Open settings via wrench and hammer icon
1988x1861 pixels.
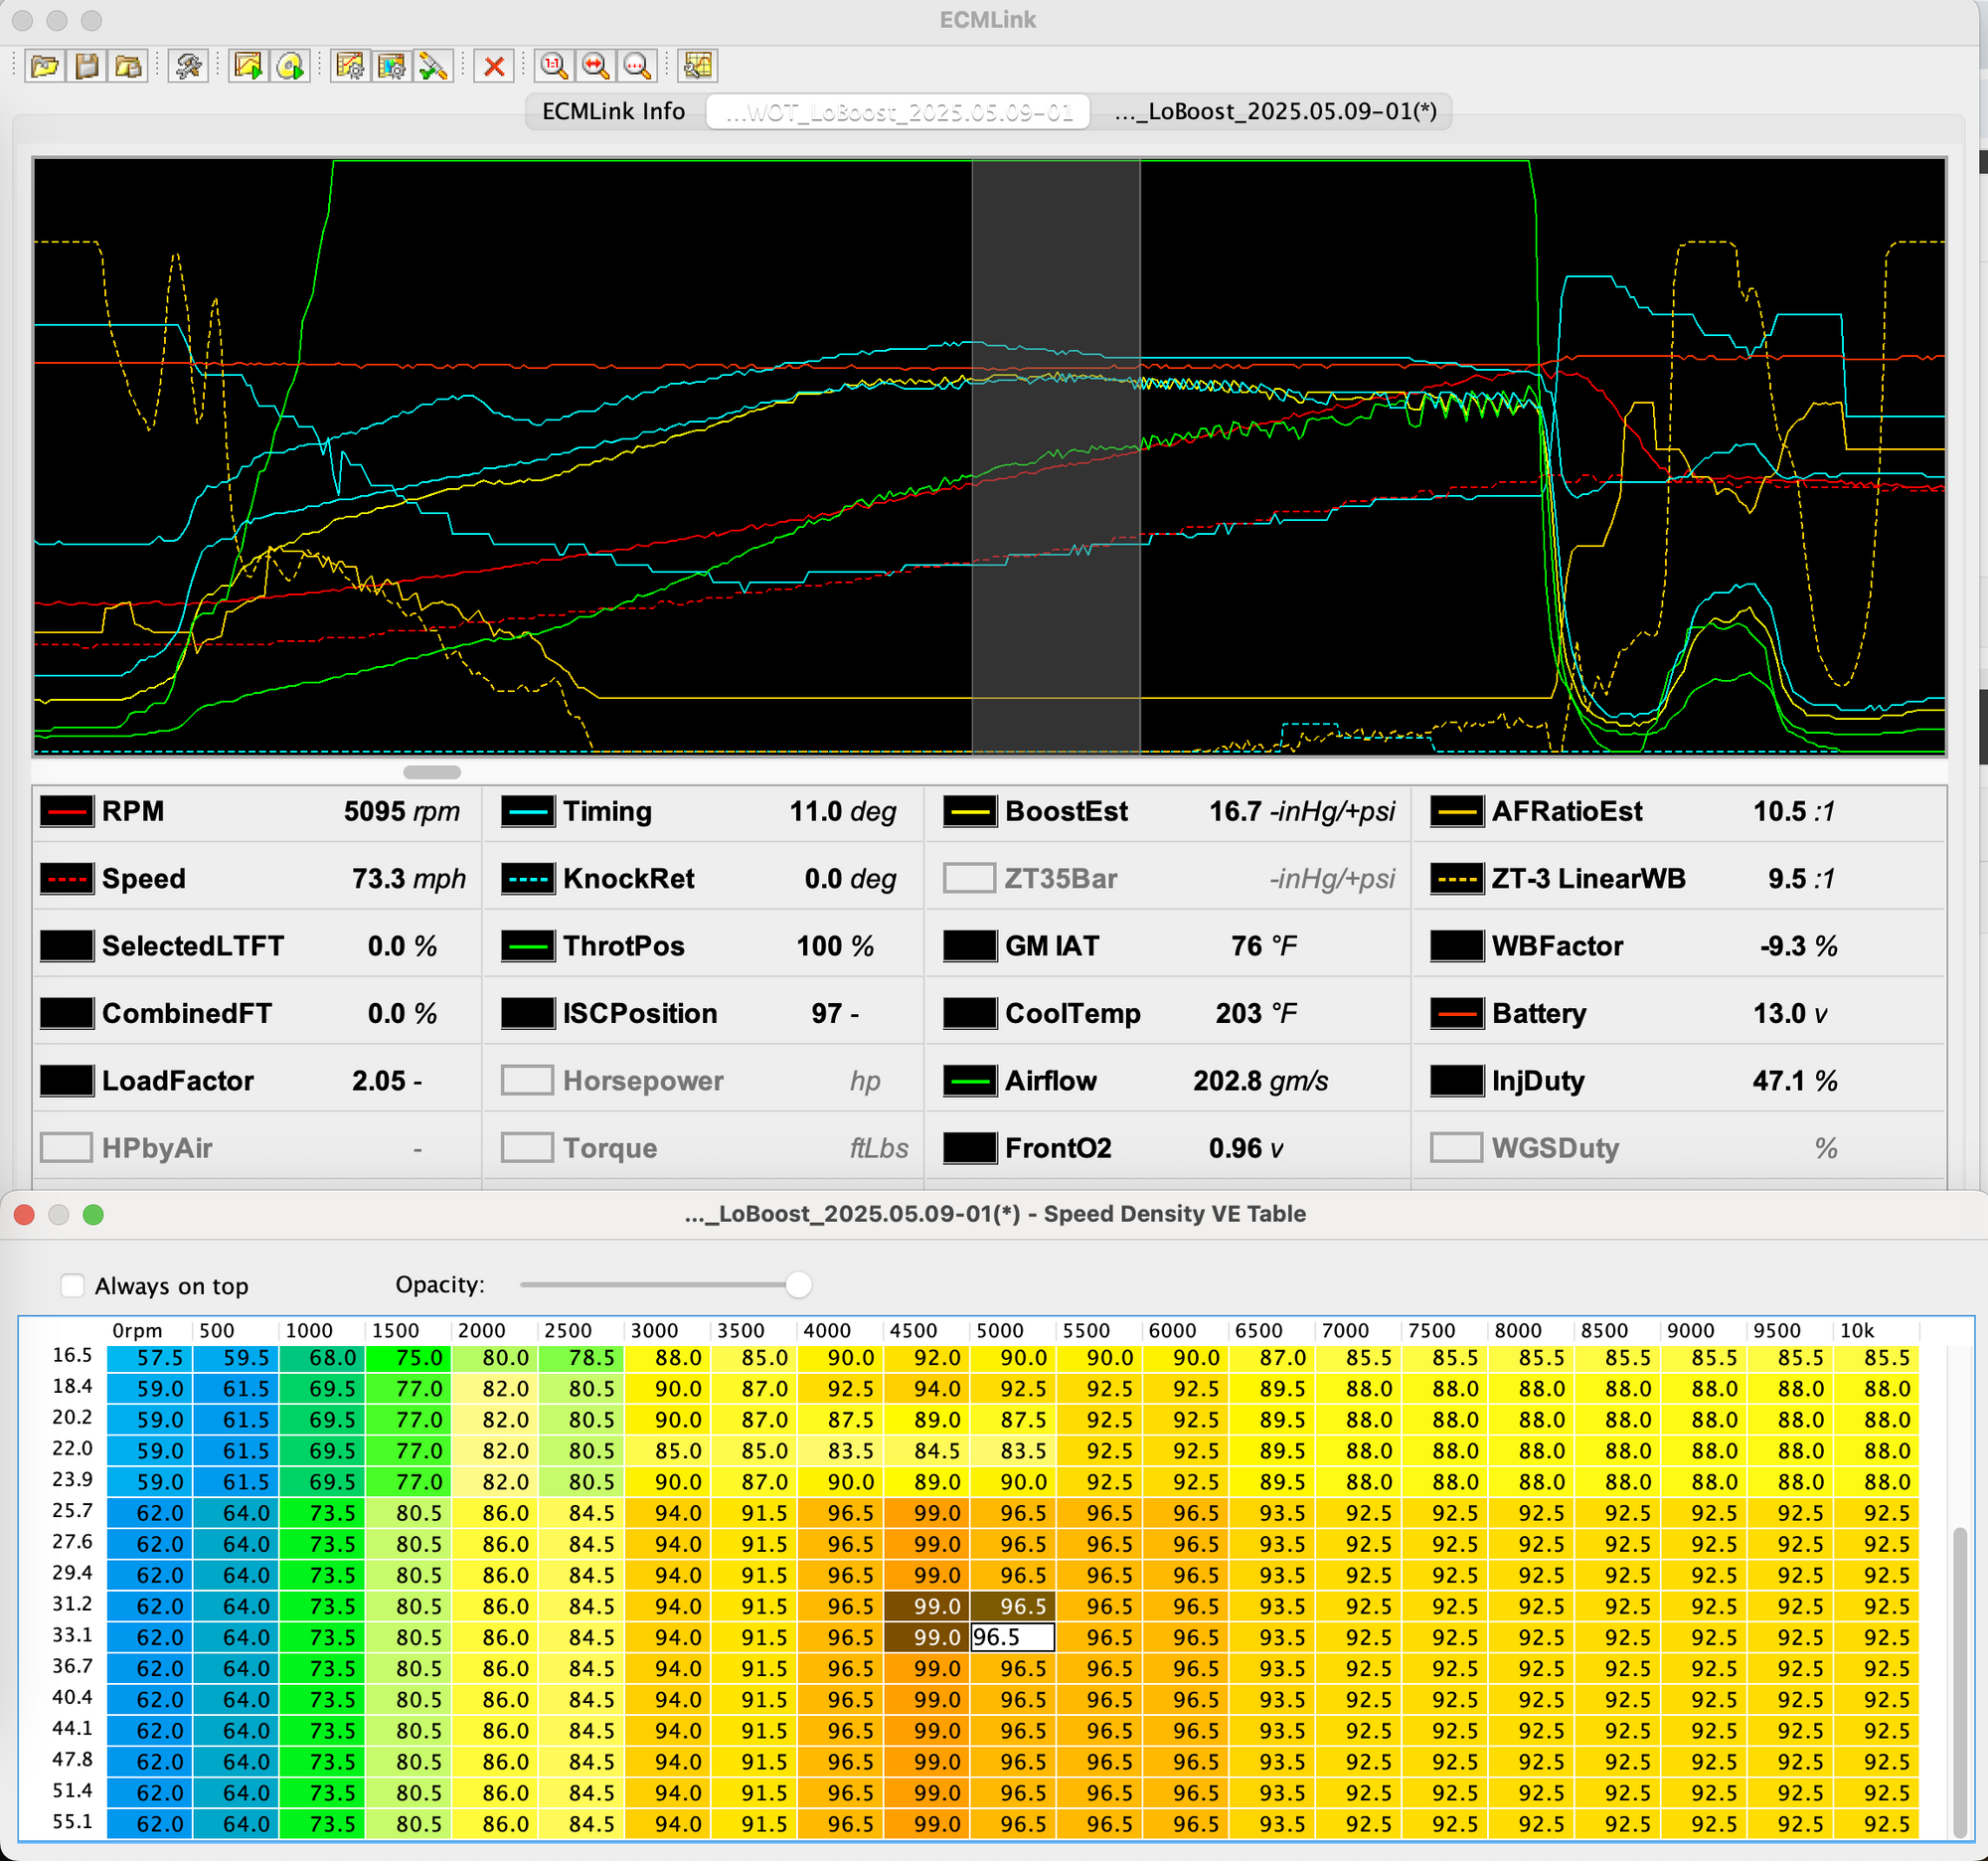point(188,66)
